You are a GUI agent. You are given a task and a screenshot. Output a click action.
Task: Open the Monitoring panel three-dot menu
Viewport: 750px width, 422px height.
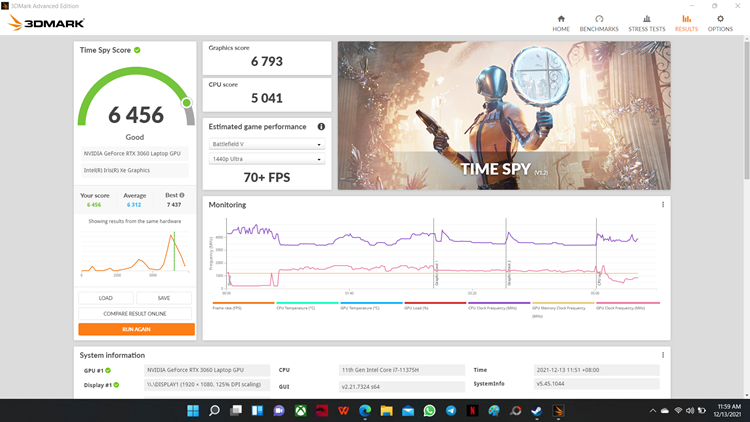pos(663,205)
